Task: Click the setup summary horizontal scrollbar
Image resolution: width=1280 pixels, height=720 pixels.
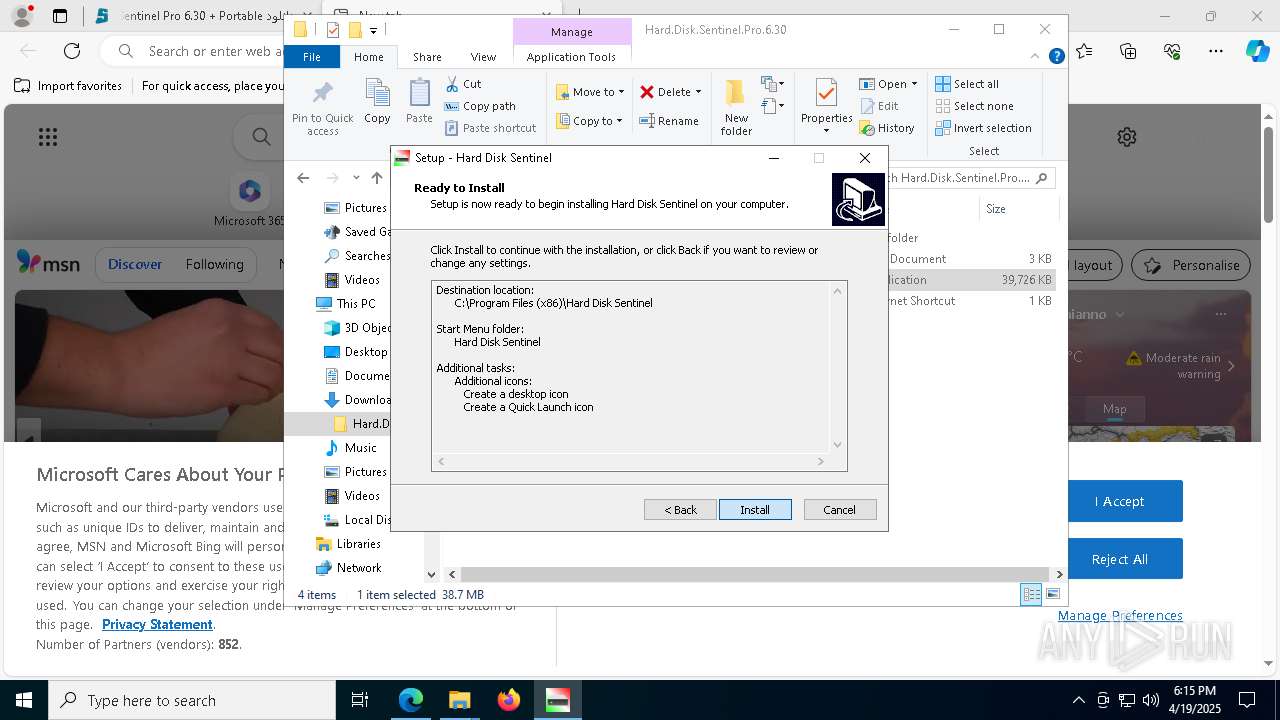Action: coord(631,461)
